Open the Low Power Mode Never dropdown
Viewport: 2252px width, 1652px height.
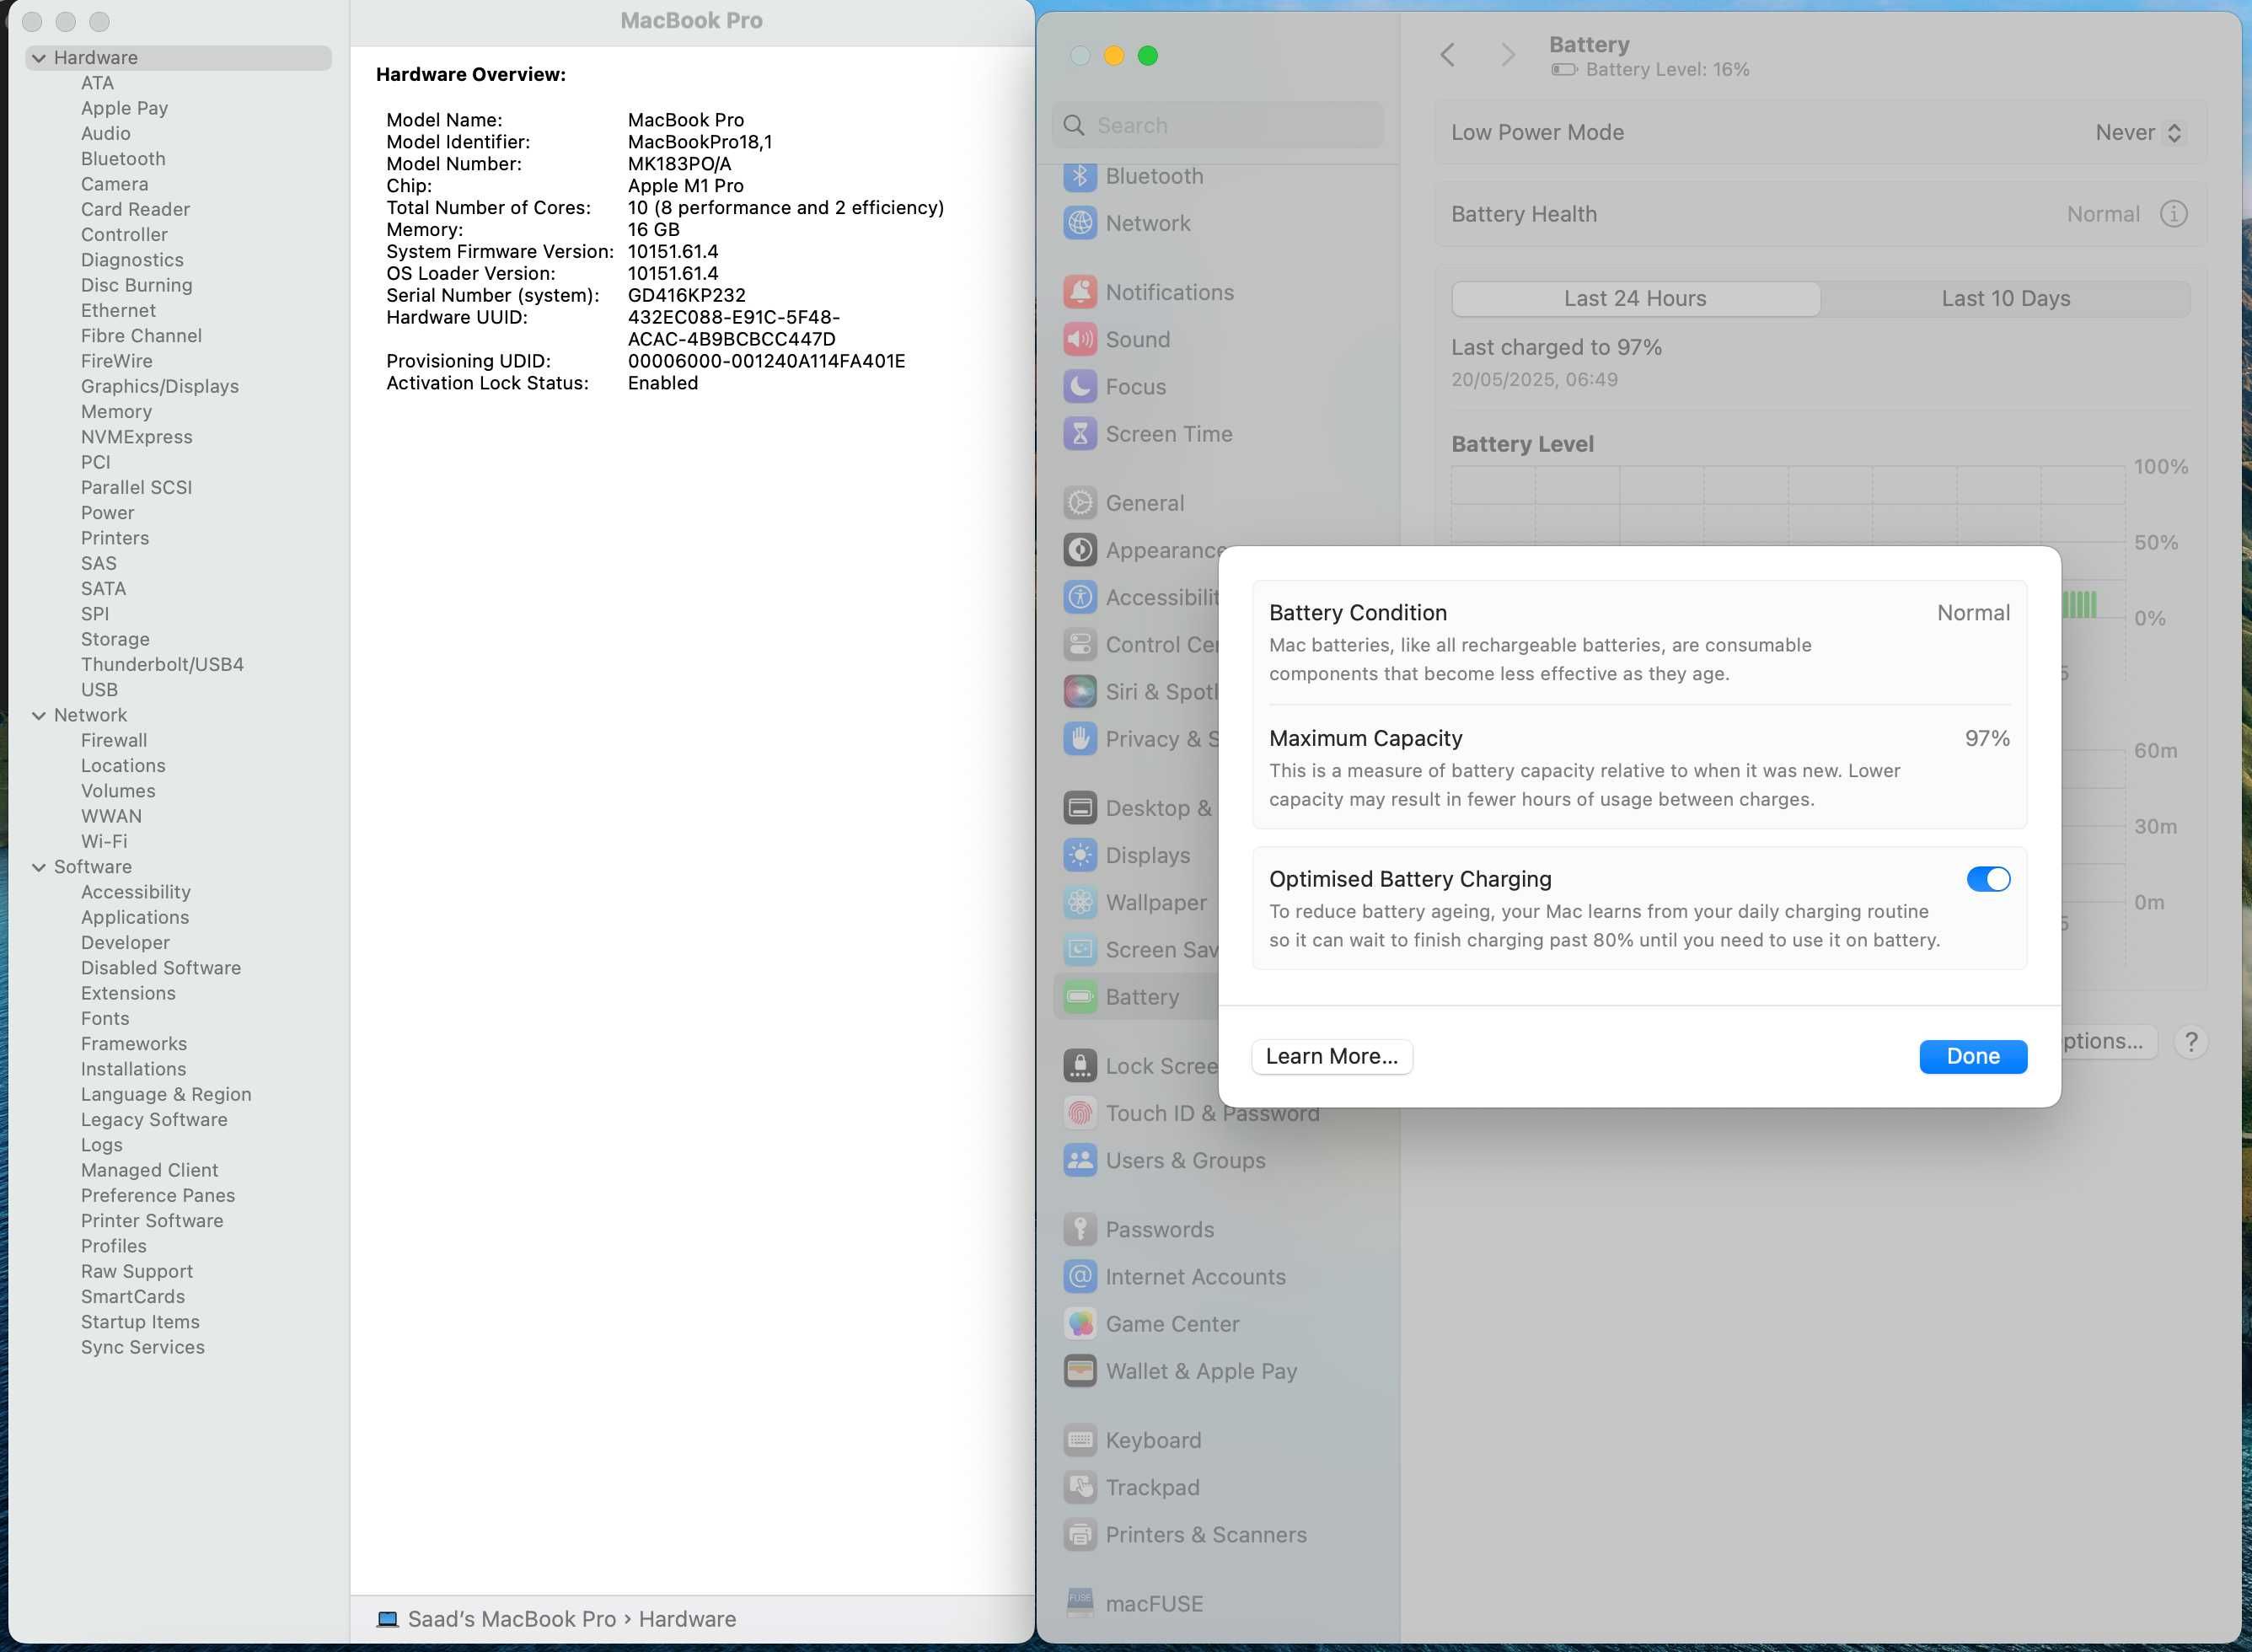coord(2139,132)
